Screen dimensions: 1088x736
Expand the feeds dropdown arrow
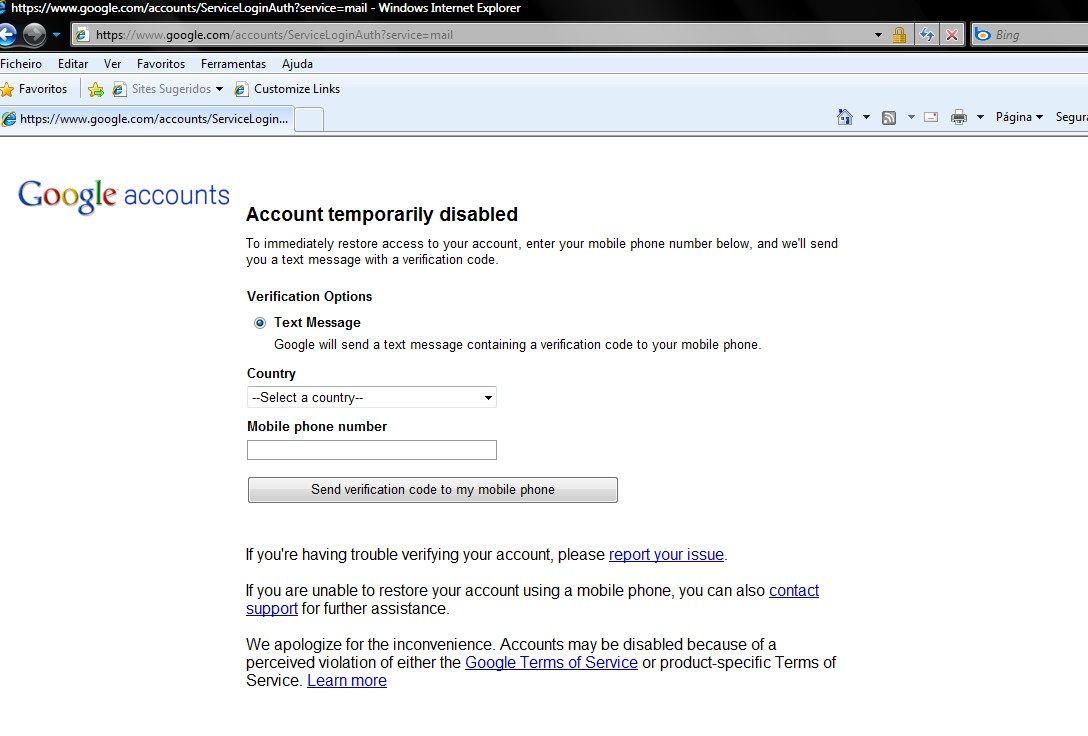911,117
